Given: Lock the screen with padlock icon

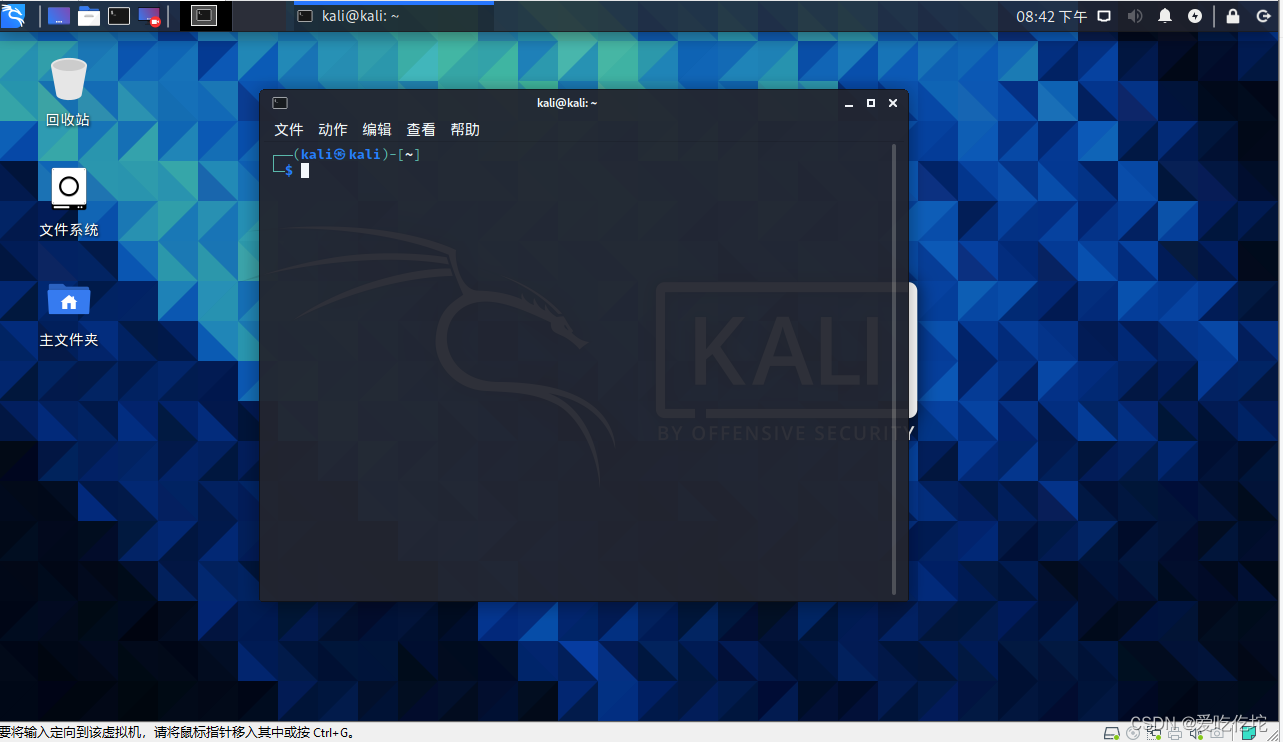Looking at the screenshot, I should tap(1233, 16).
